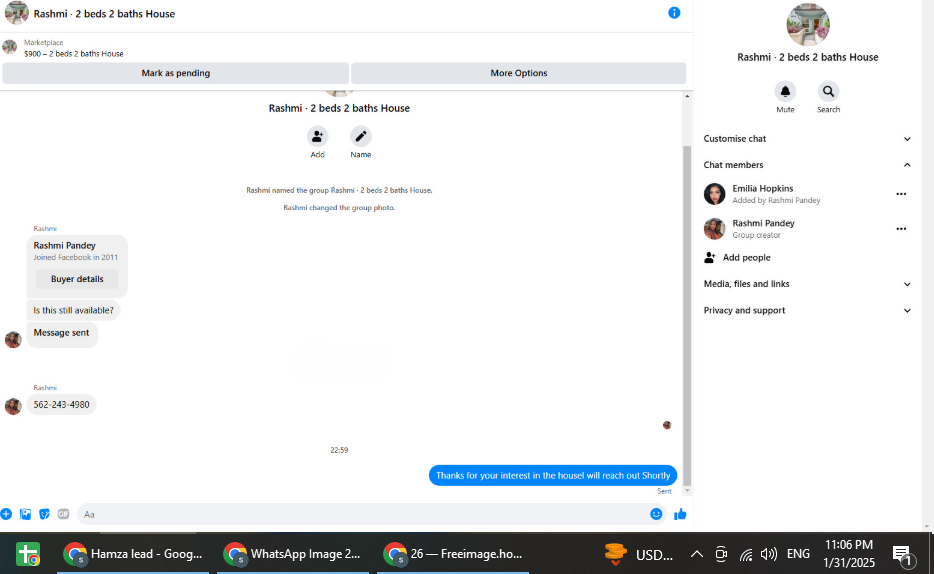This screenshot has height=574, width=934.
Task: Open options menu for Rashmi Pandey member
Action: pos(901,229)
